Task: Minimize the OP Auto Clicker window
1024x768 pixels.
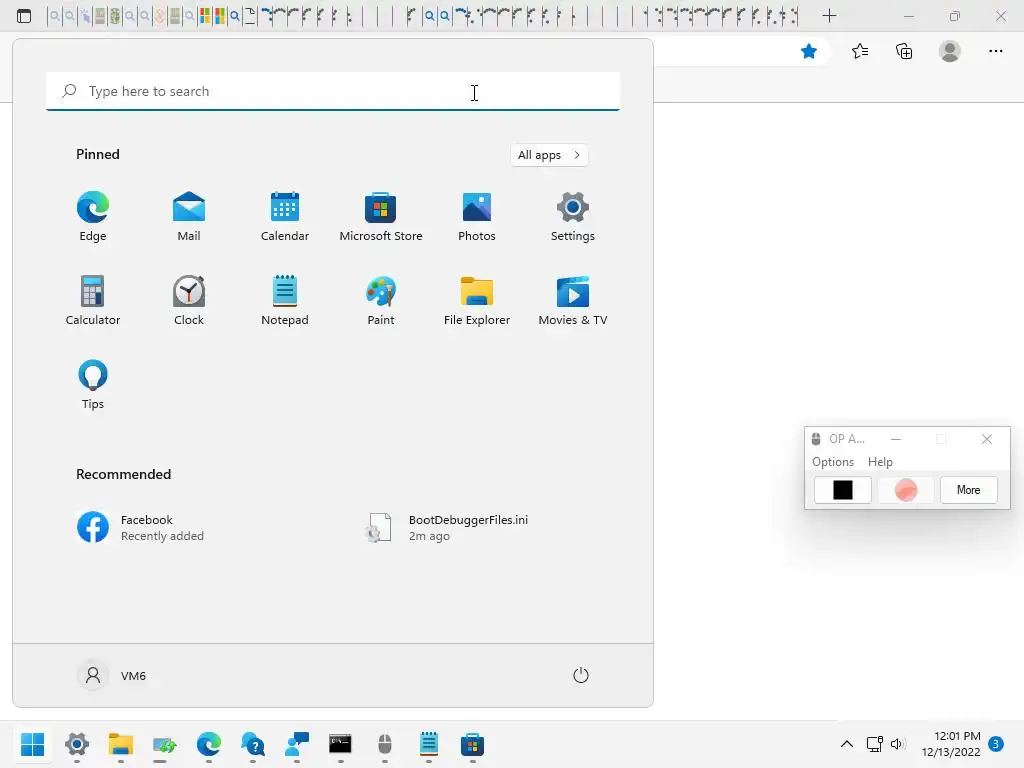Action: (x=896, y=439)
